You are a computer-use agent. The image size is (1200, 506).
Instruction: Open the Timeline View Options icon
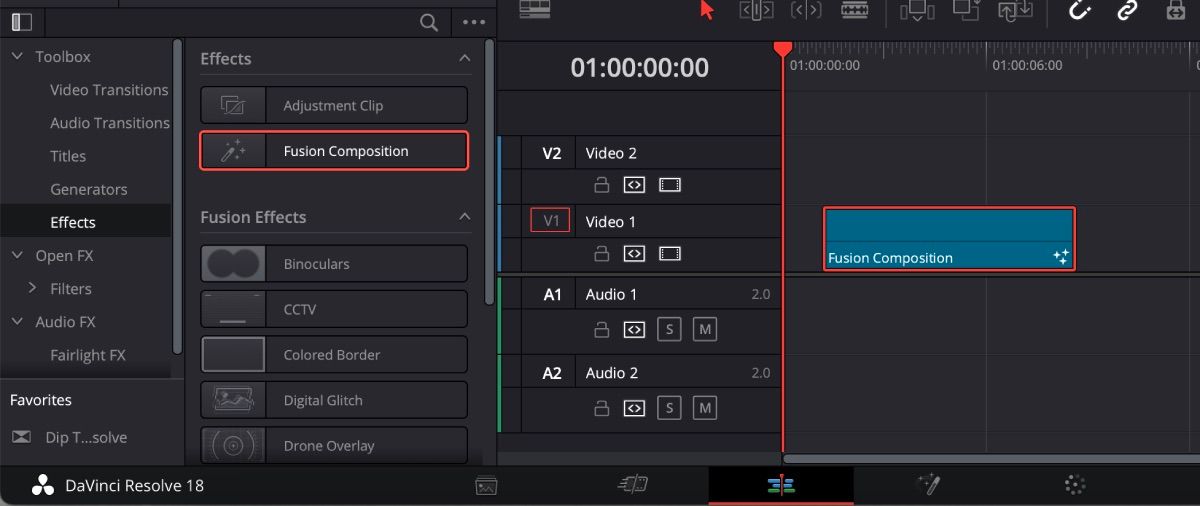pos(536,9)
